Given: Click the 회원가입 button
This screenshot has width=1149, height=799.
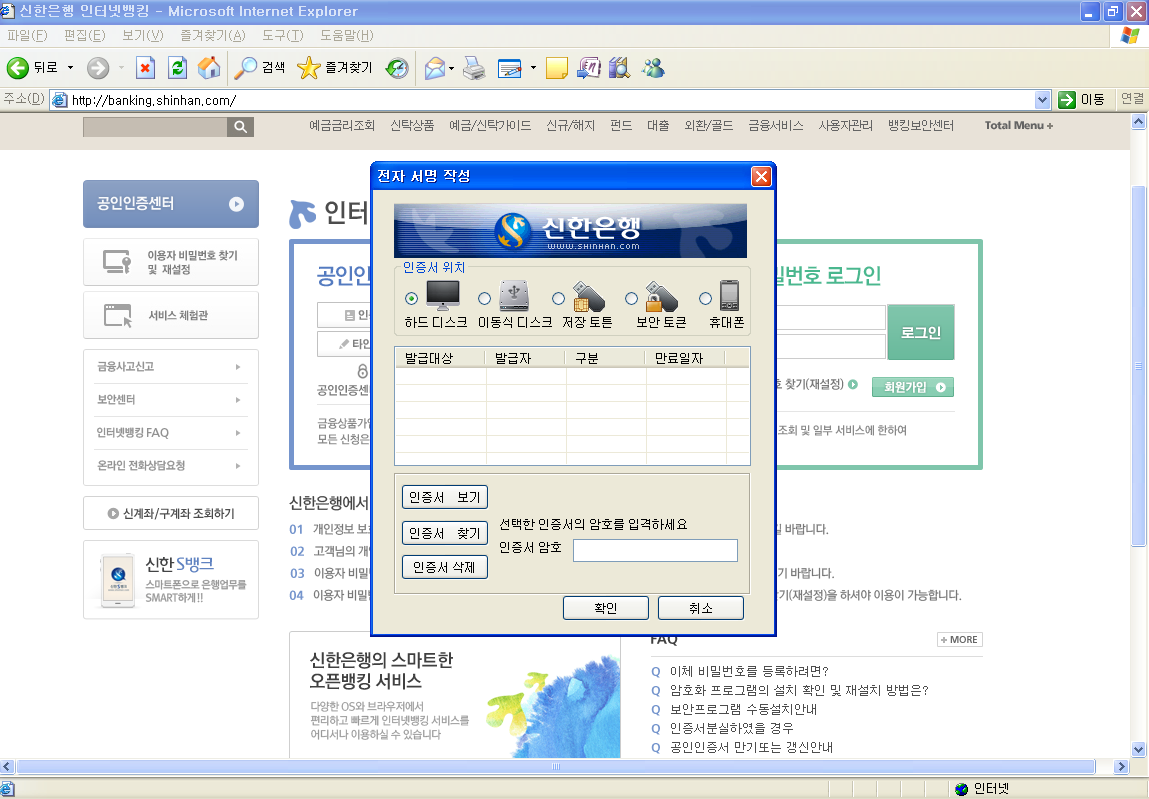Looking at the screenshot, I should tap(913, 387).
